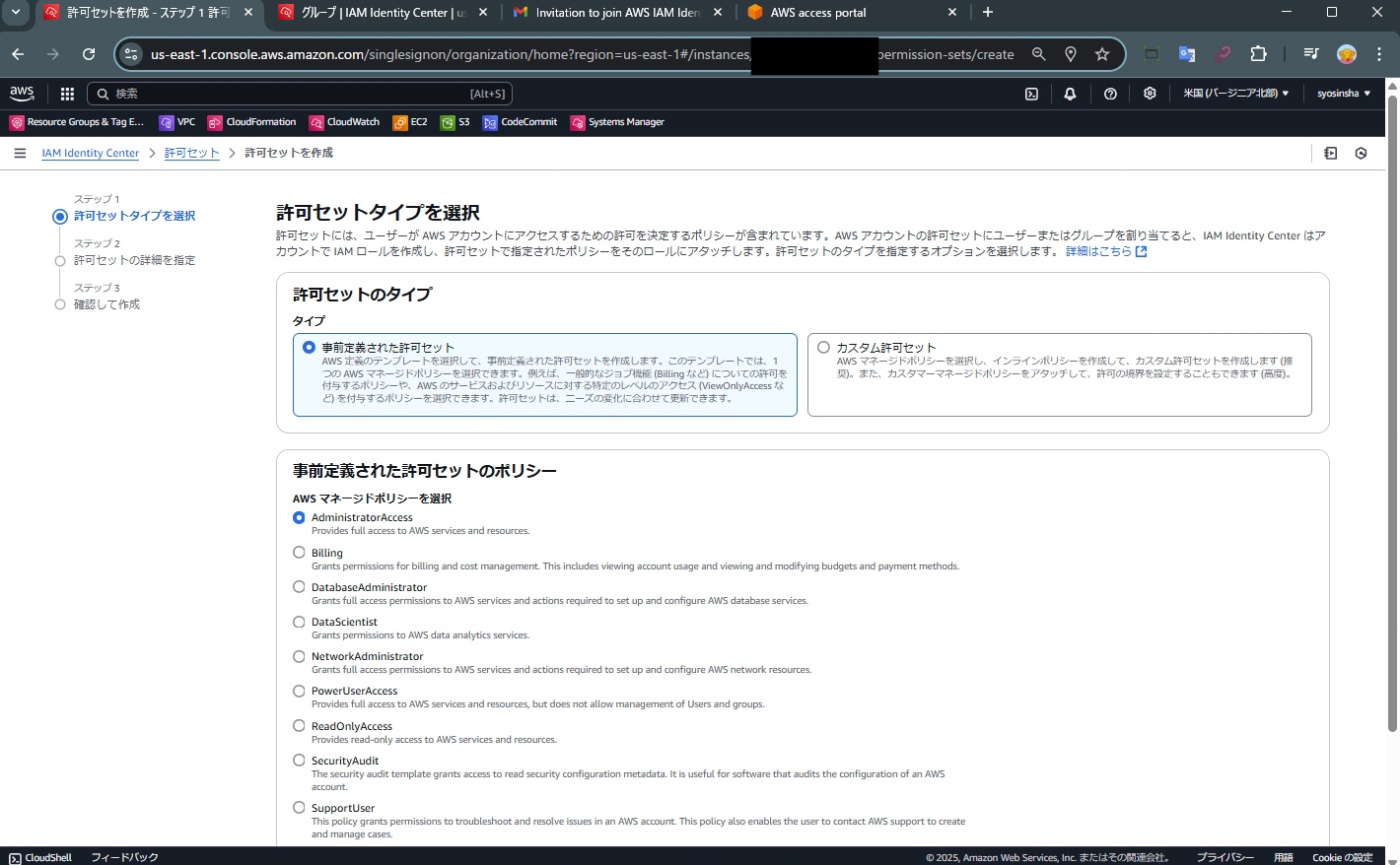Click the IAM Identity Center breadcrumb link
The image size is (1400, 865).
click(x=90, y=153)
